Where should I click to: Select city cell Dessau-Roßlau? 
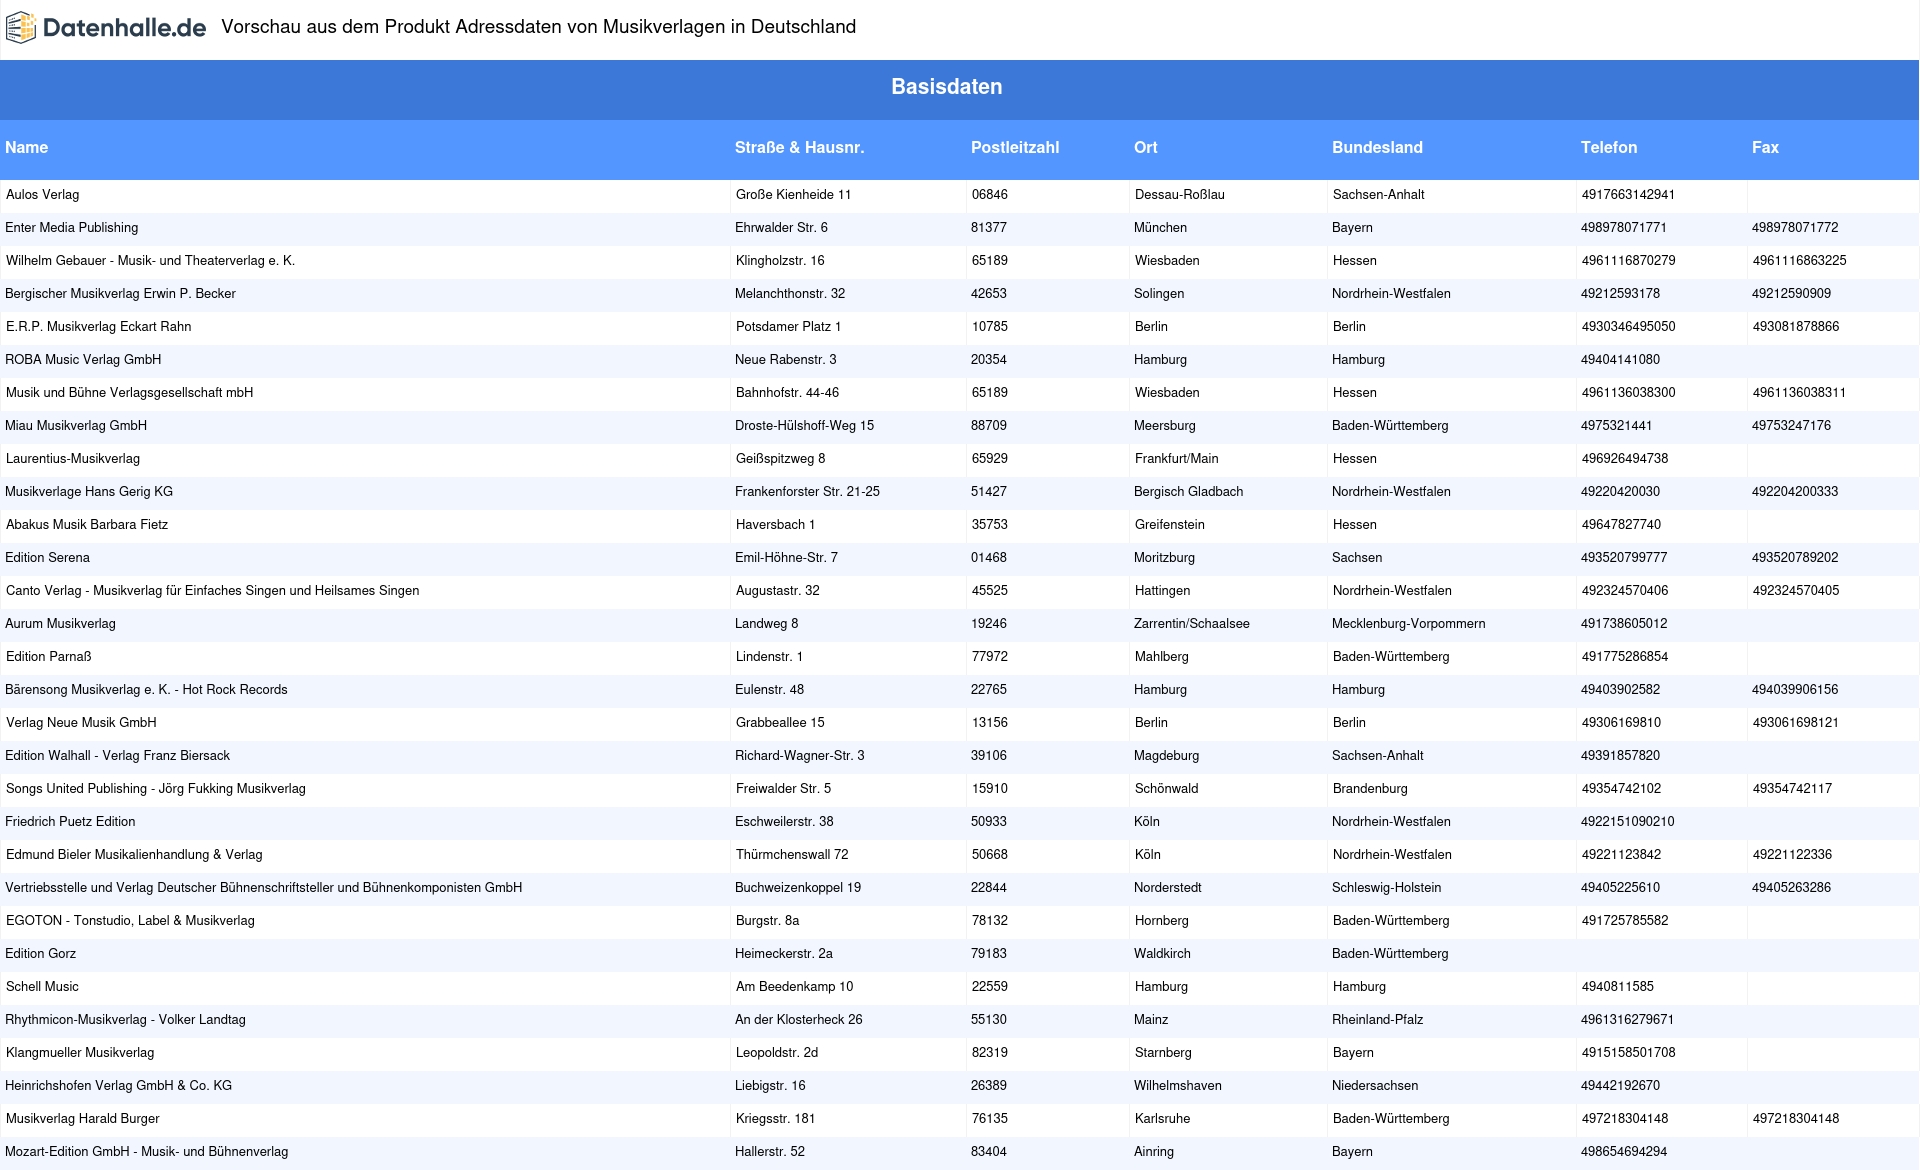click(x=1179, y=195)
